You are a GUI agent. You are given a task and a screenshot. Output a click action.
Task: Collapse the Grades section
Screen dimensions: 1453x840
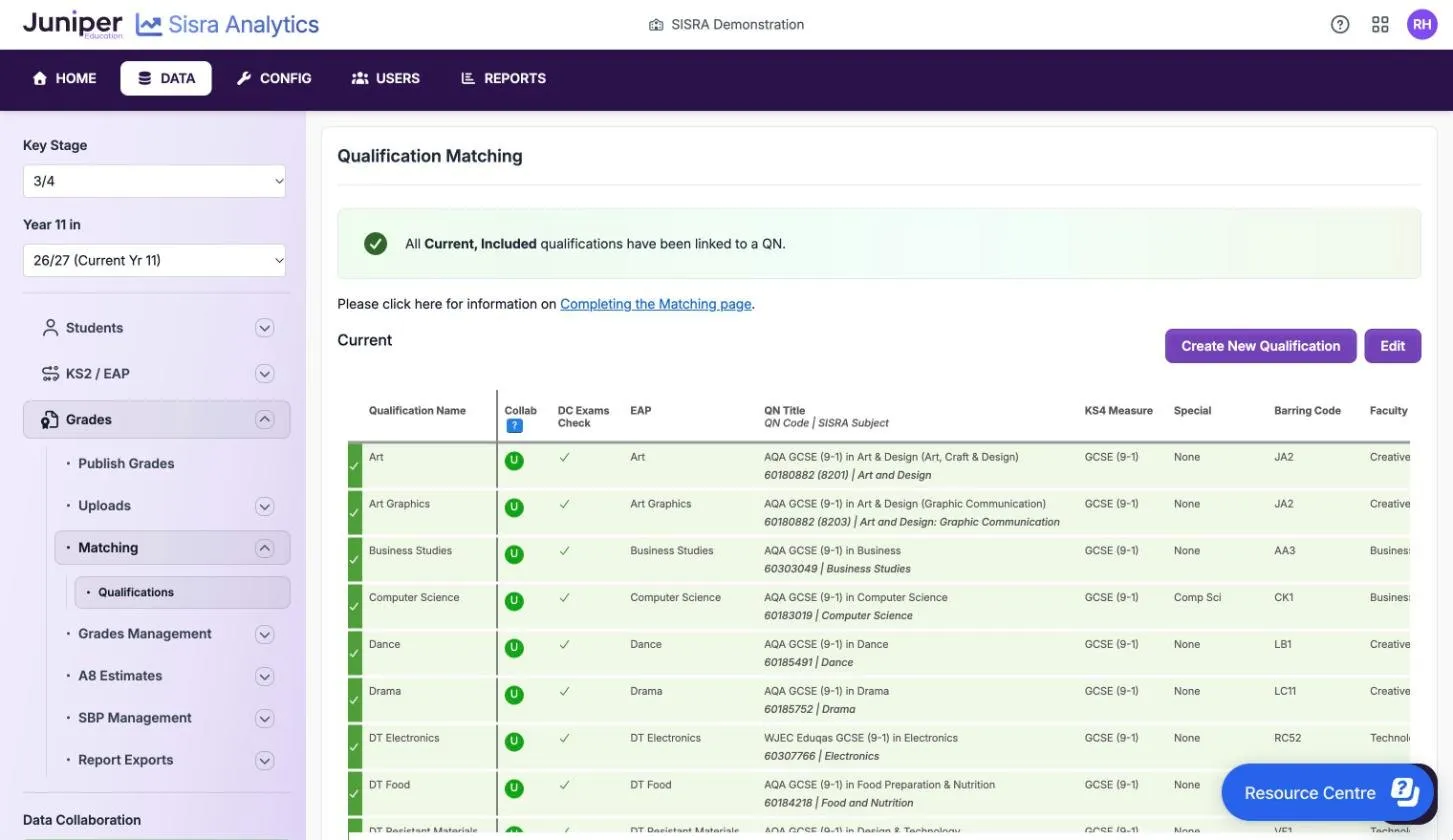point(264,420)
